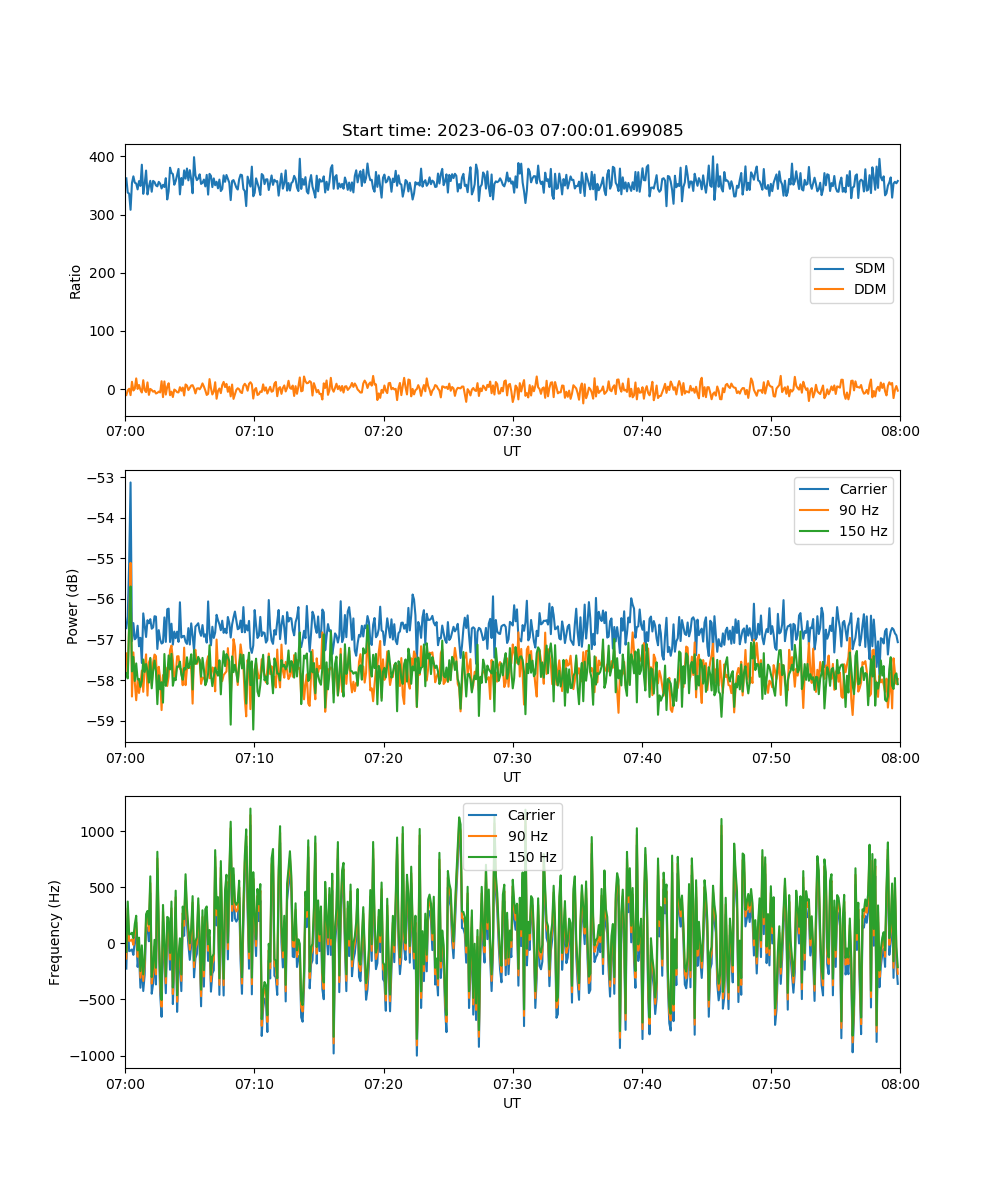This screenshot has width=1000, height=1200.
Task: Click the "UT" label under the Ratio plot
Action: 512,451
